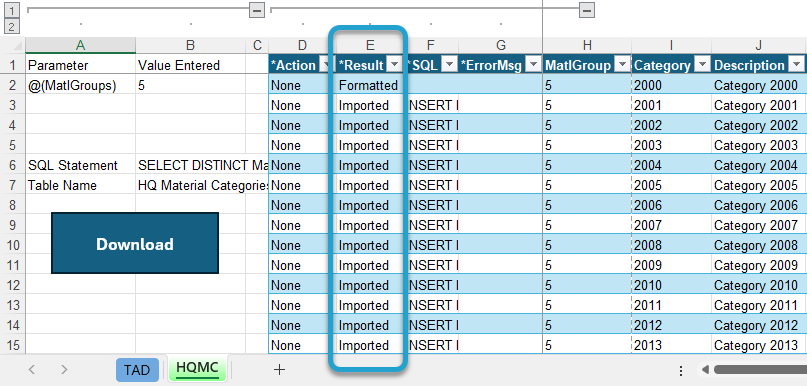The height and width of the screenshot is (386, 807).
Task: Click outline level 1 button
Action: (x=12, y=9)
